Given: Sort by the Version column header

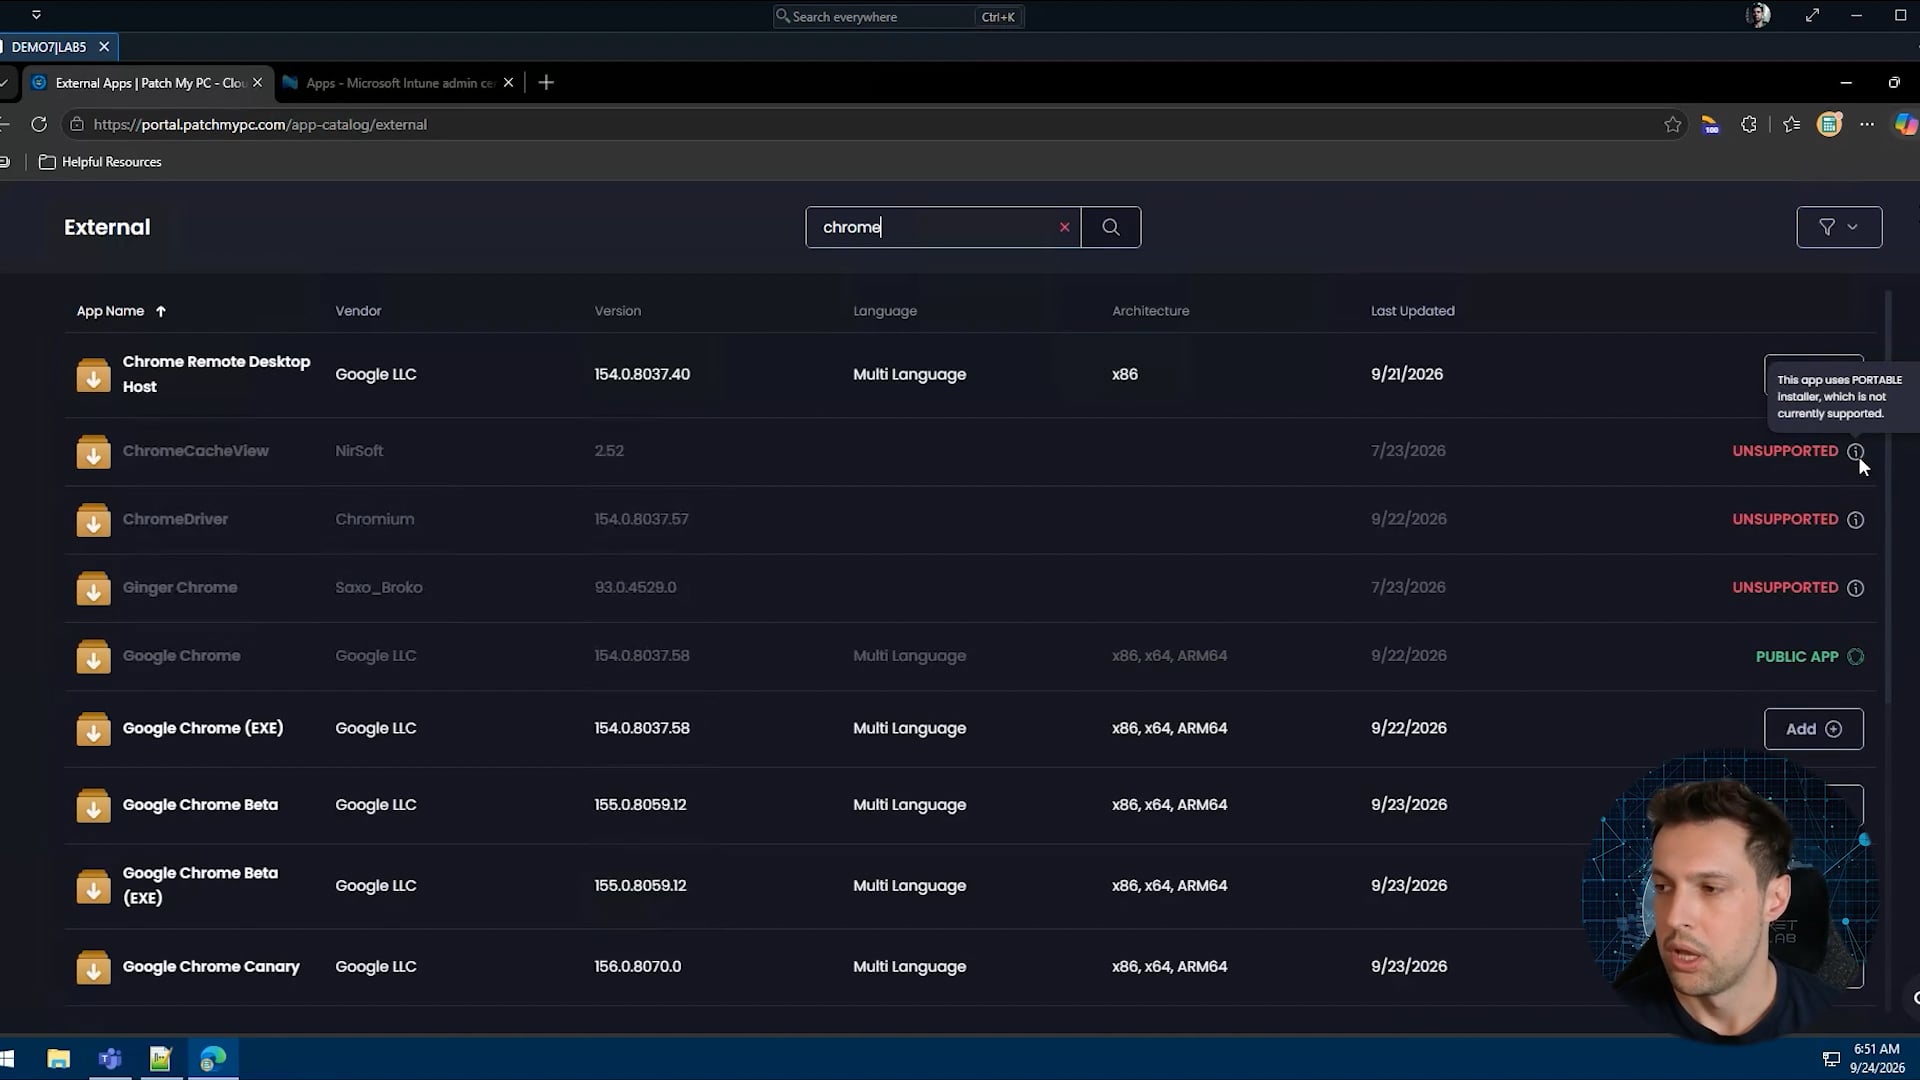Looking at the screenshot, I should tap(617, 311).
